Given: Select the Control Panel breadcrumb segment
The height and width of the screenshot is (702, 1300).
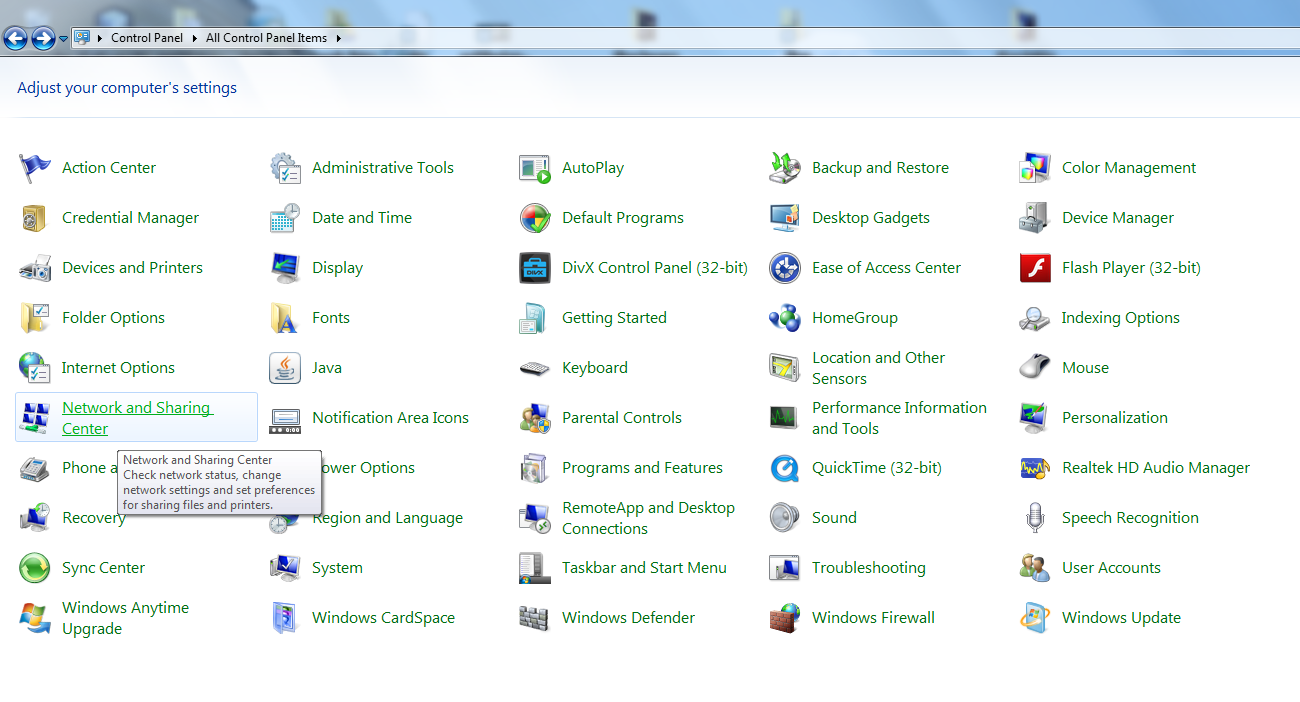Looking at the screenshot, I should coord(147,38).
